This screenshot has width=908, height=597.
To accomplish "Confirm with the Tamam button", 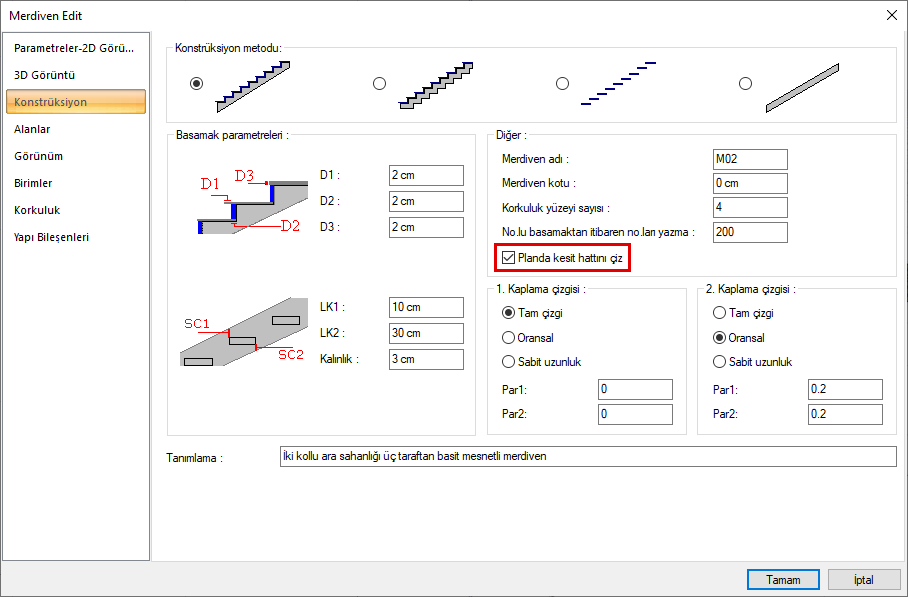I will click(x=783, y=580).
